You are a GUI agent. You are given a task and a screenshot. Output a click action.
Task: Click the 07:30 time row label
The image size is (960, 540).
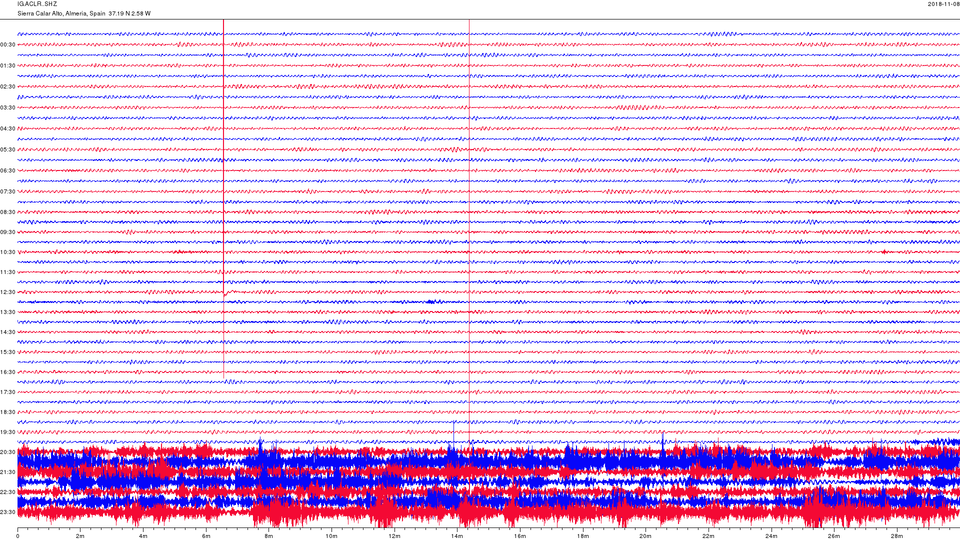pos(7,192)
